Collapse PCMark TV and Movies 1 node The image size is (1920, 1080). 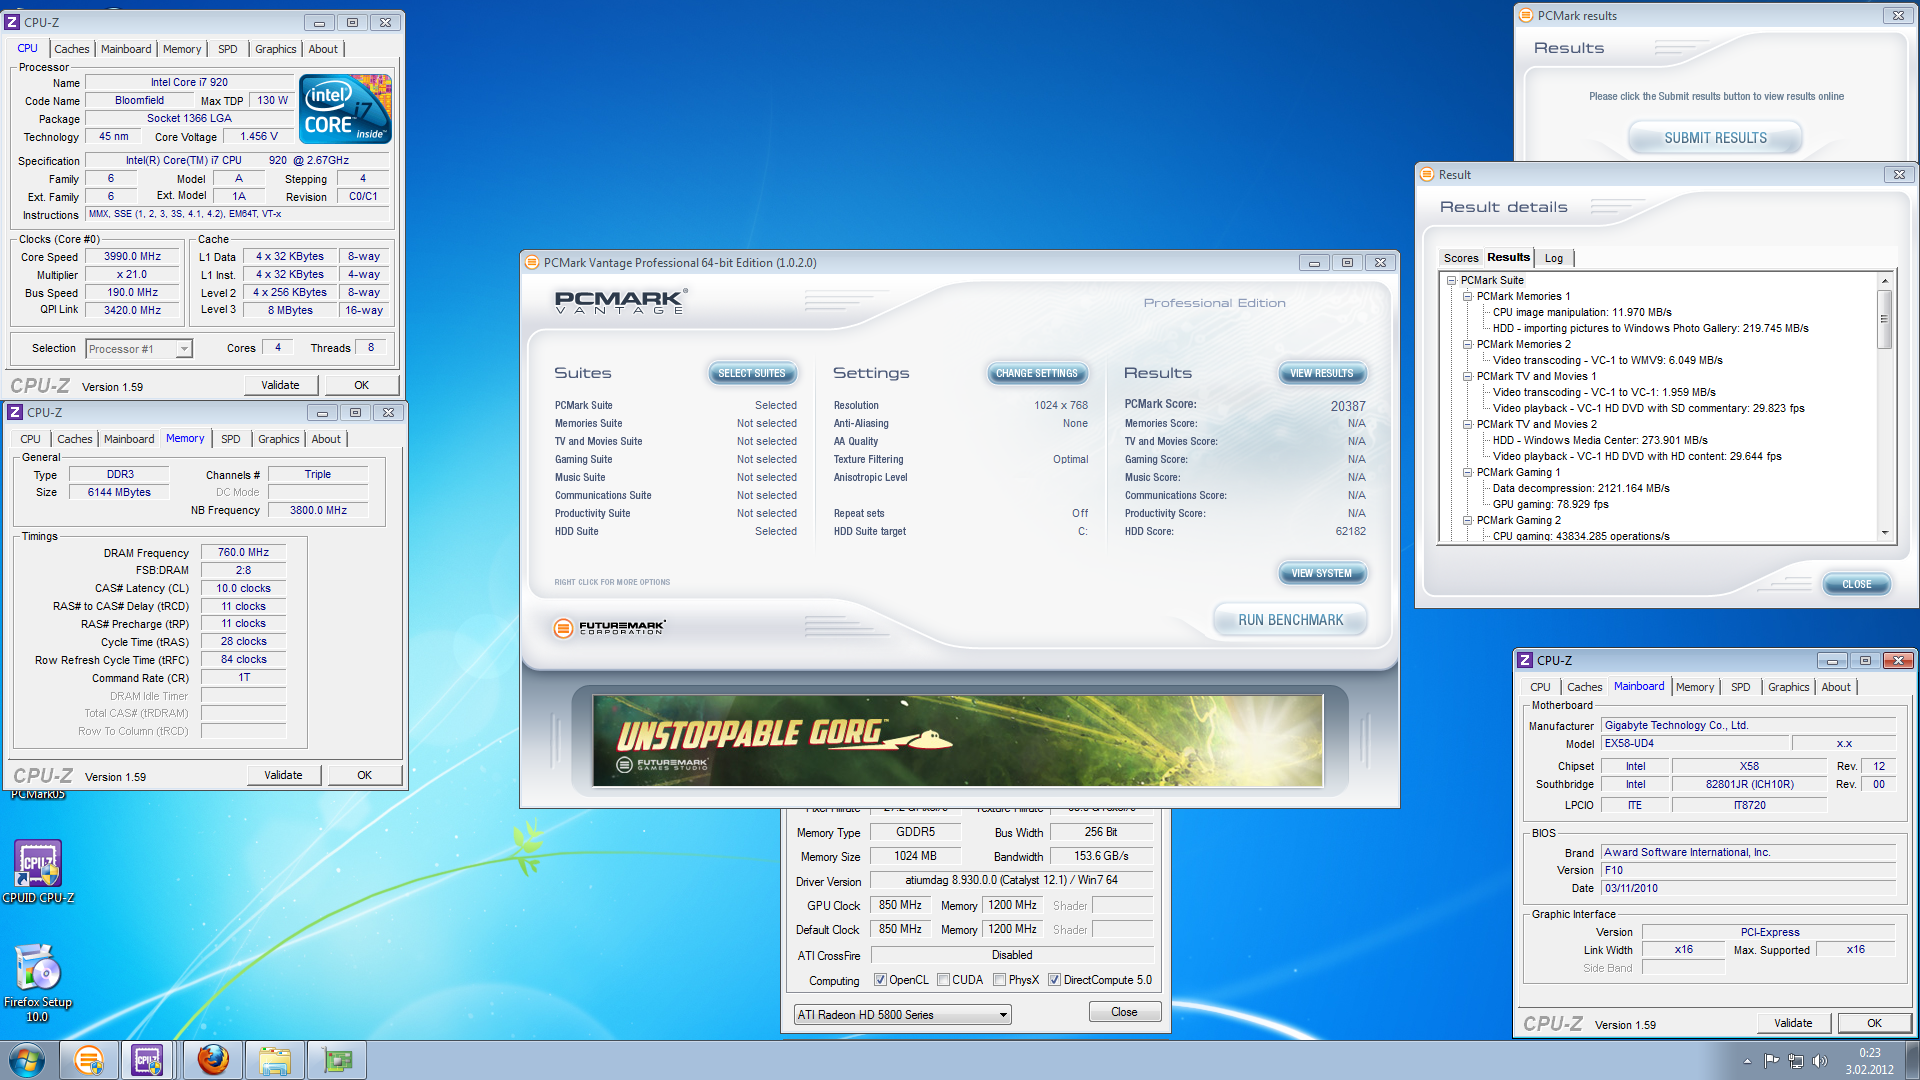1467,376
